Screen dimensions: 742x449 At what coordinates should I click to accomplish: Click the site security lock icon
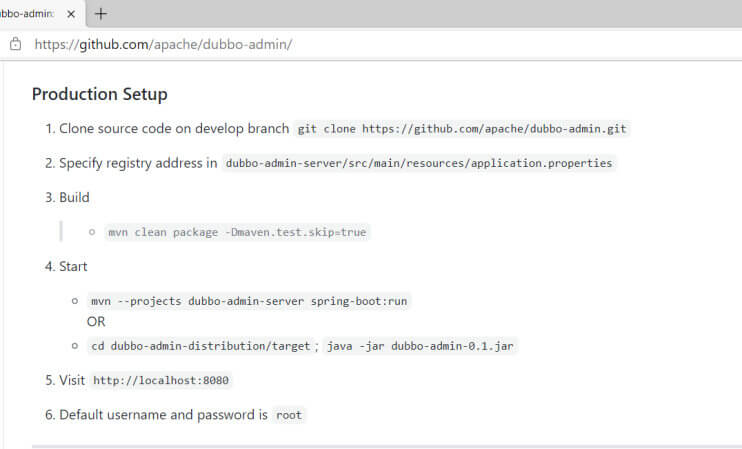(16, 44)
